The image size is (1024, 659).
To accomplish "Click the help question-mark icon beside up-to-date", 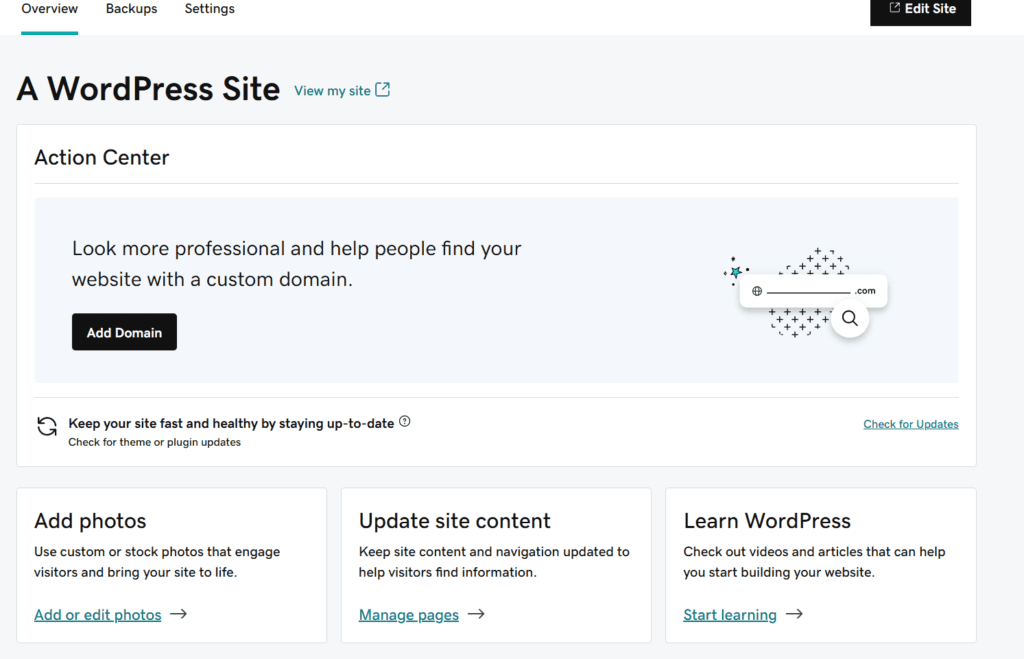I will point(405,422).
